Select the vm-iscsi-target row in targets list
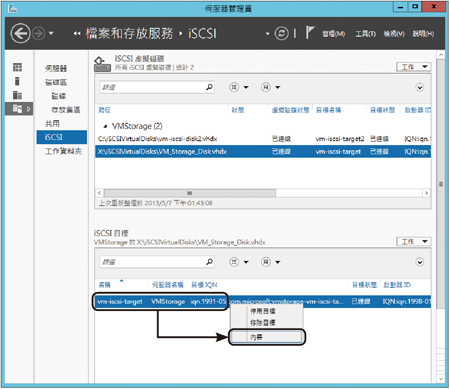450x389 pixels. click(x=263, y=302)
